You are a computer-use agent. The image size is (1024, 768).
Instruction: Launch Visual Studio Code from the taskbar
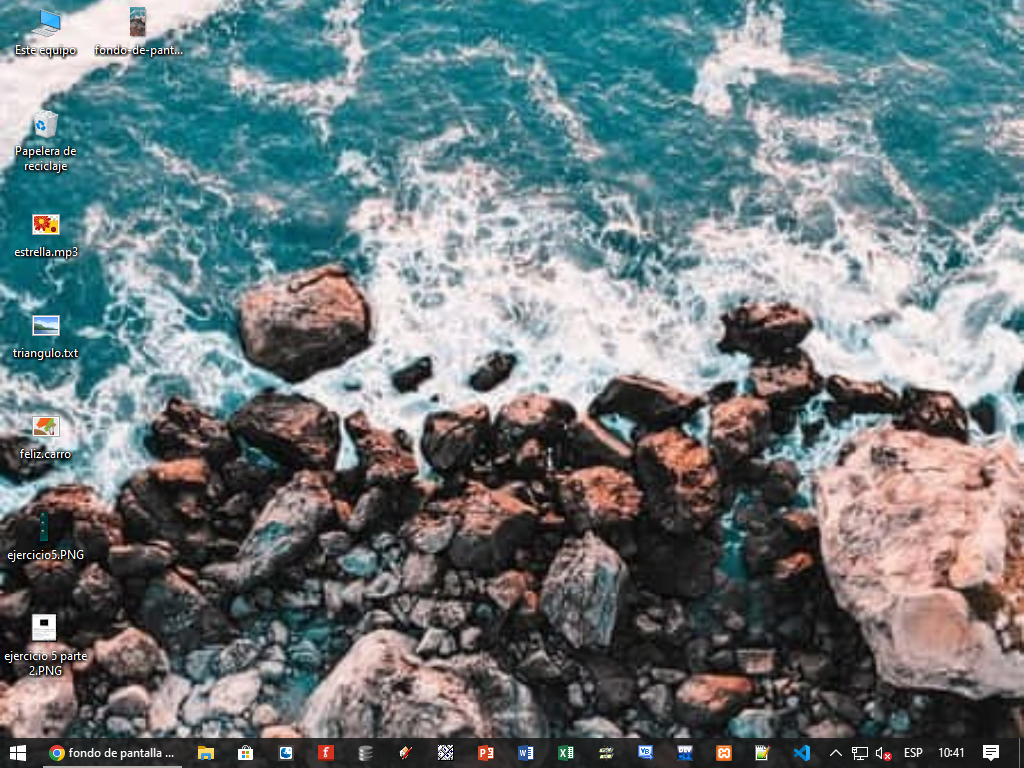point(801,753)
